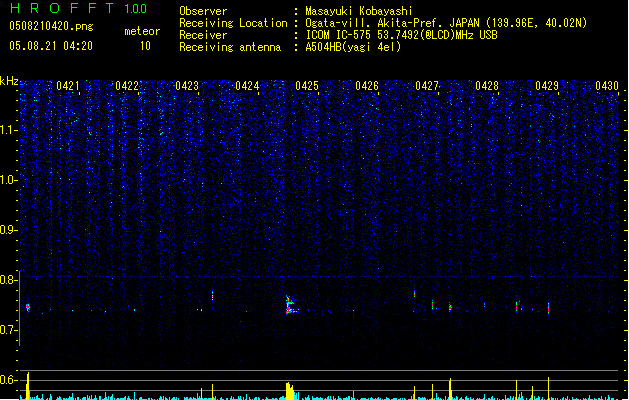Click the 0421 time marker
The height and width of the screenshot is (400, 629).
68,86
